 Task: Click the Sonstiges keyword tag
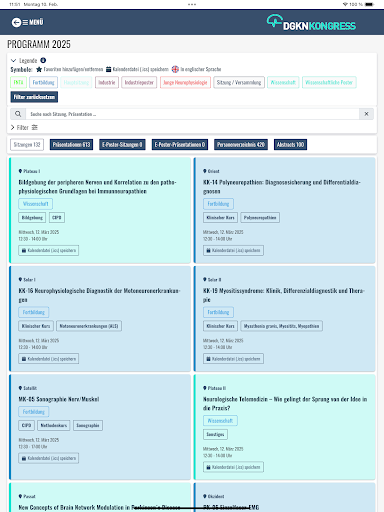tap(215, 434)
